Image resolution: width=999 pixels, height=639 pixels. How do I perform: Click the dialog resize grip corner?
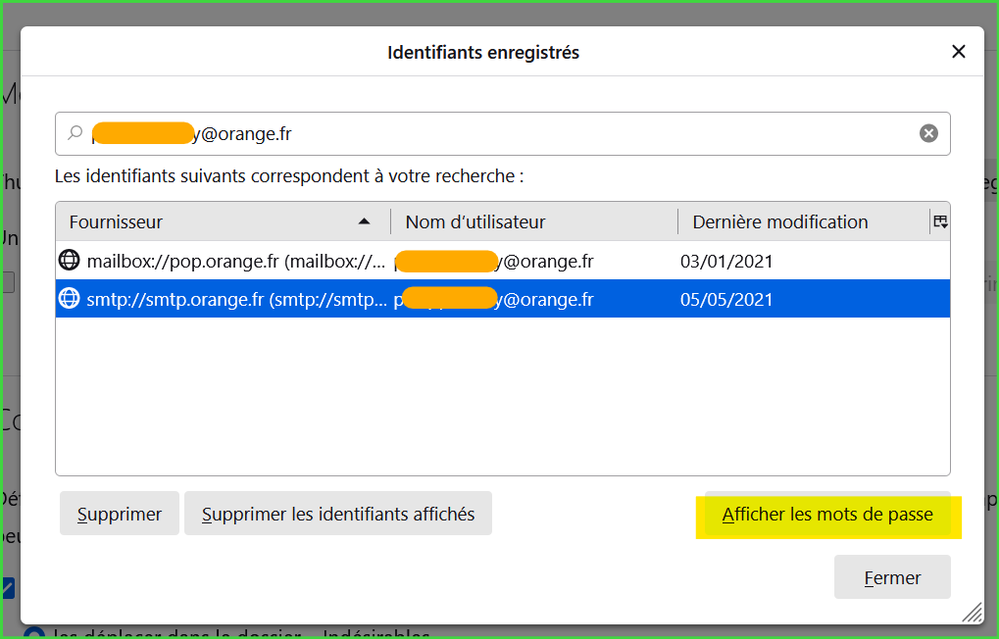click(x=971, y=612)
